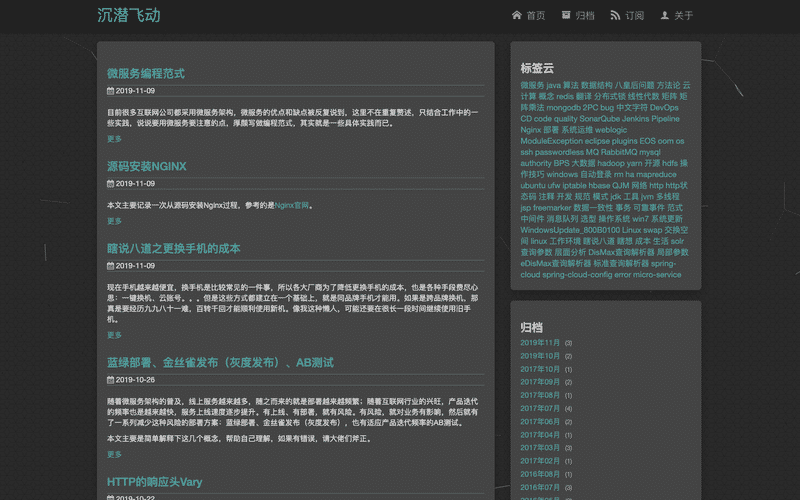Screen dimensions: 800x500
Task: Select the SonarQube tag in the tag cloud
Action: point(599,118)
